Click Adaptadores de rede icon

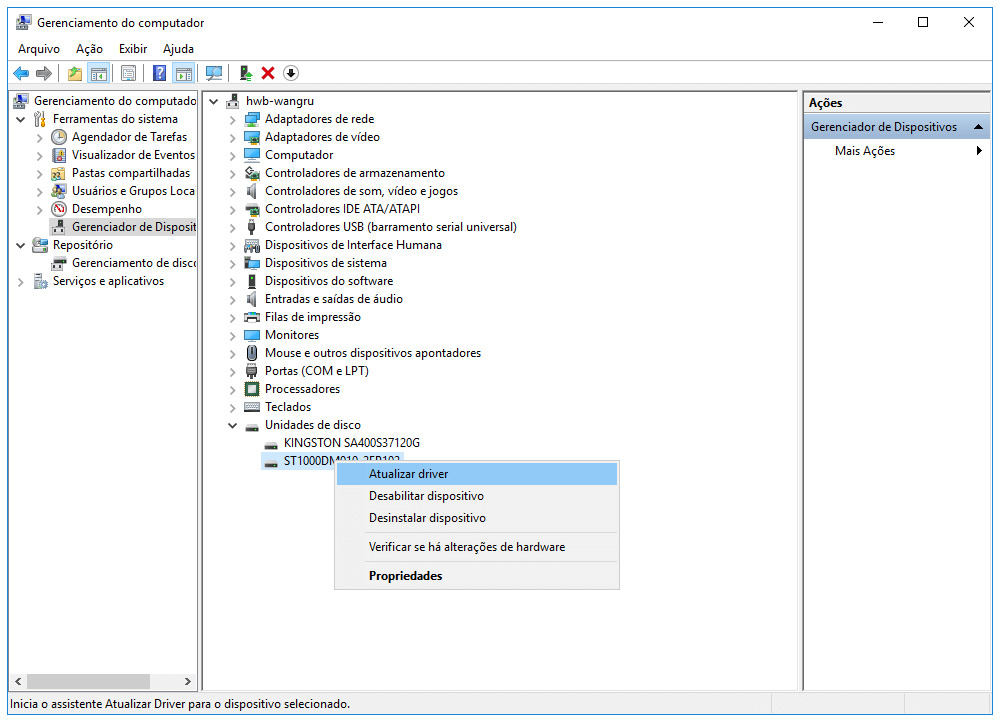(252, 119)
